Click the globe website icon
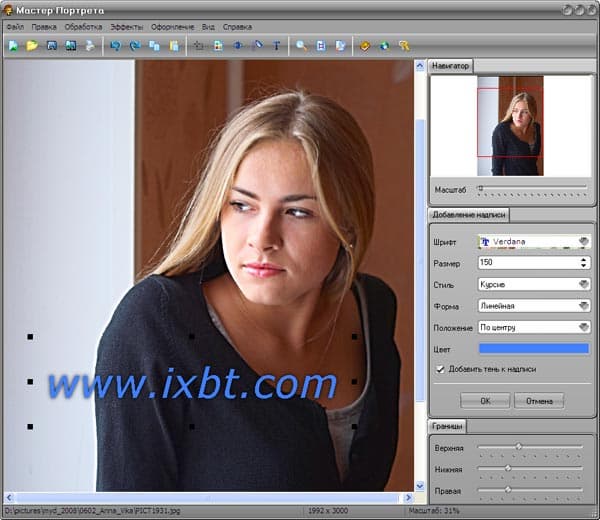 (385, 46)
